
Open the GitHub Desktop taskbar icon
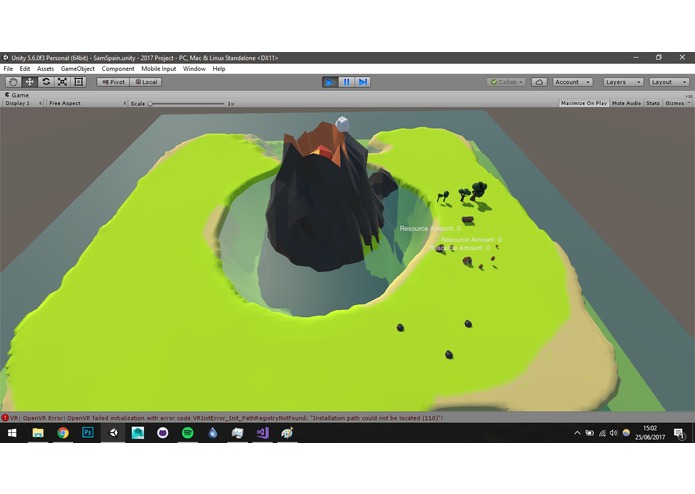(163, 433)
